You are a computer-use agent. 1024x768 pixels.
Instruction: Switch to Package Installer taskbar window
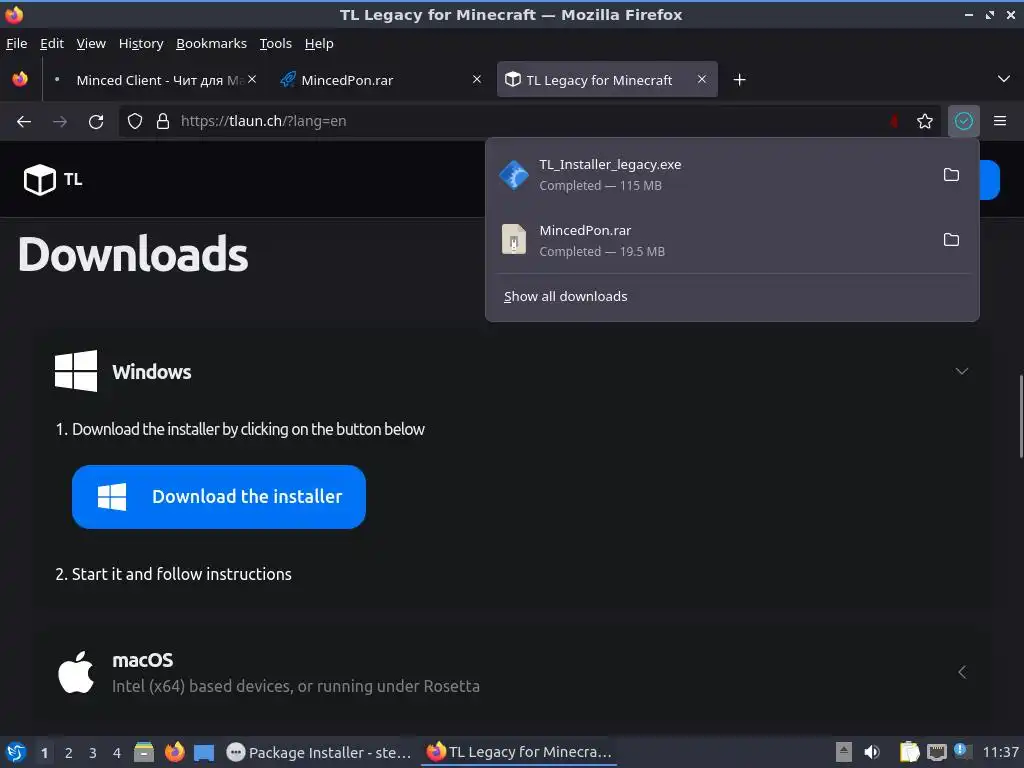[319, 752]
